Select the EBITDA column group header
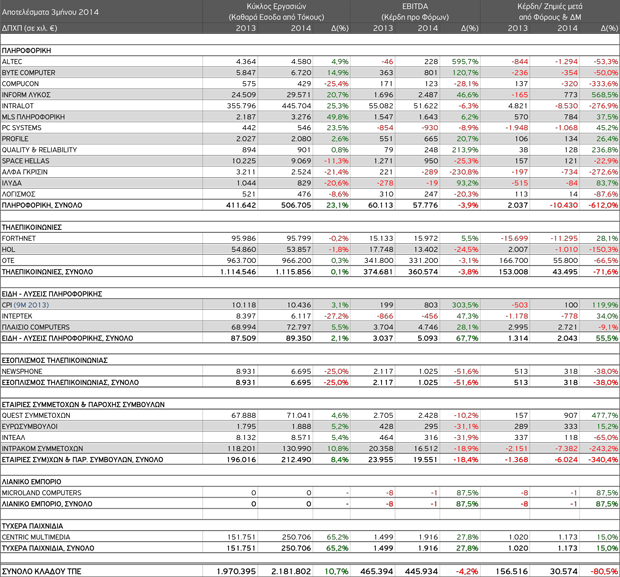This screenshot has height=577, width=620. (x=415, y=6)
